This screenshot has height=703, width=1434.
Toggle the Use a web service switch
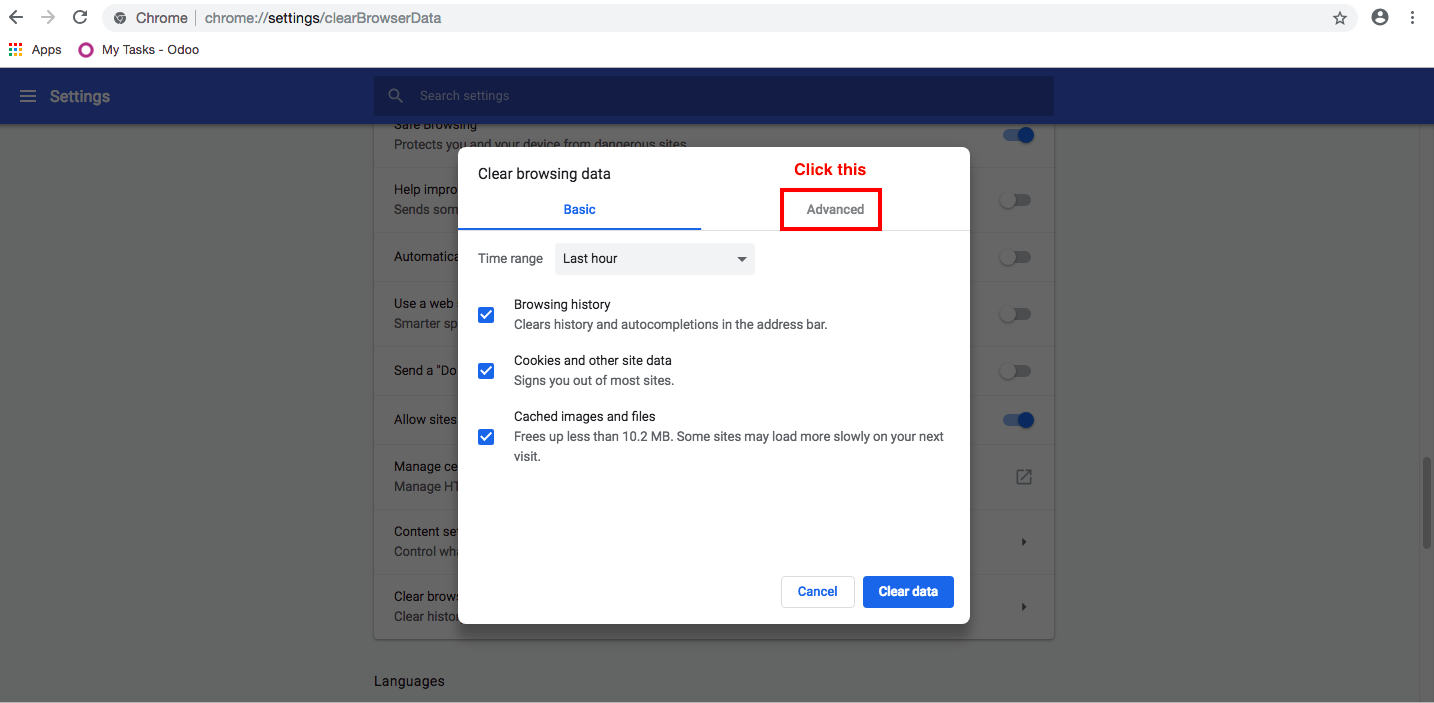point(1015,314)
